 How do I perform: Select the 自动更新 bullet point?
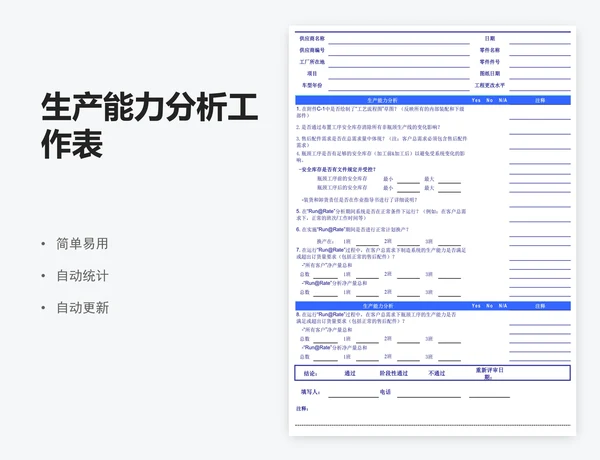tap(82, 308)
